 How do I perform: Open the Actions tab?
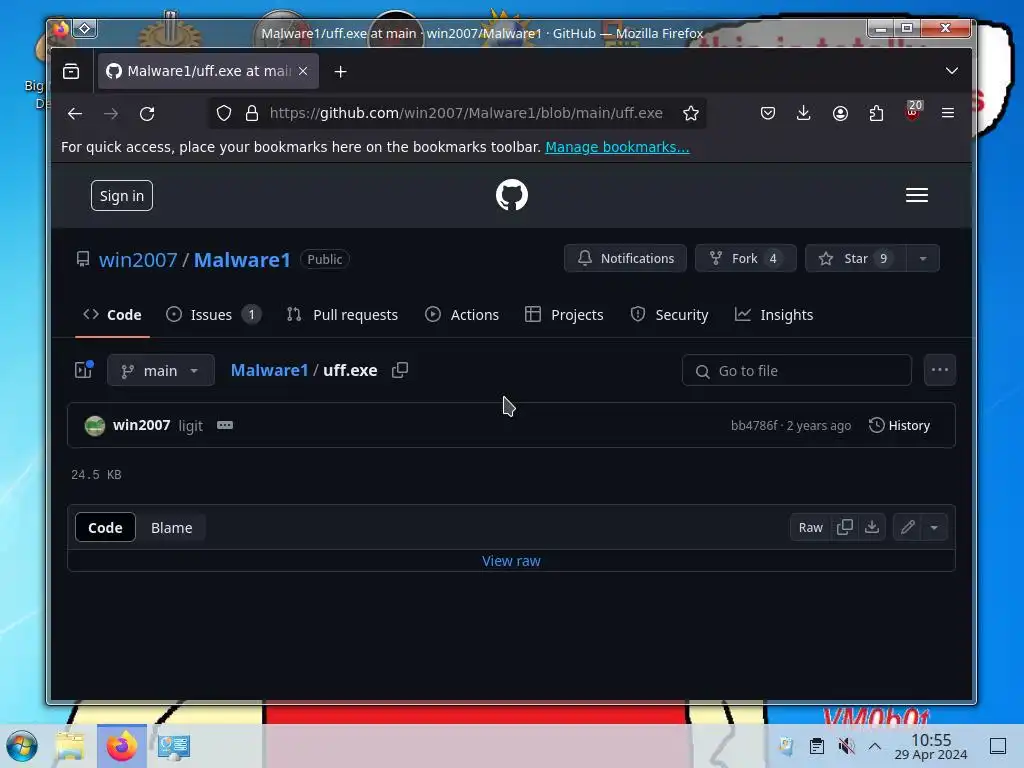[x=462, y=315]
